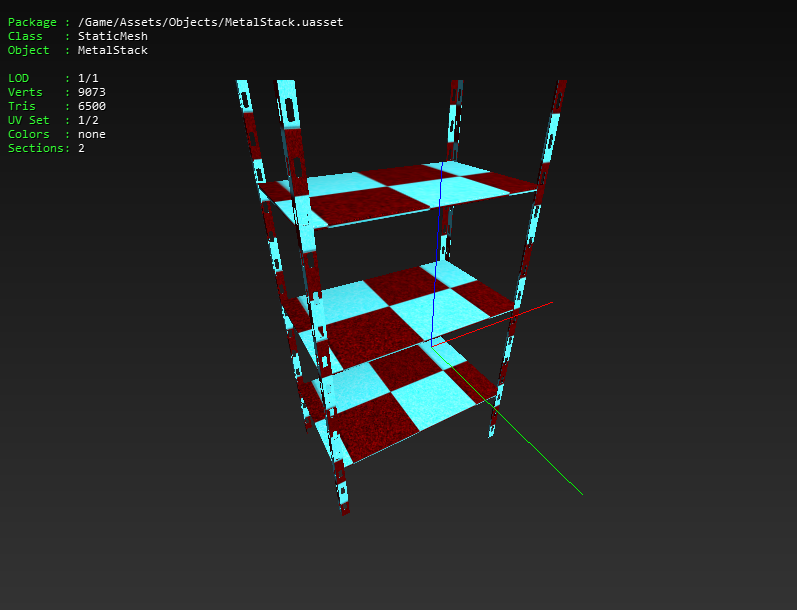The height and width of the screenshot is (610, 797).
Task: Click the green Colors label
Action: 28,134
